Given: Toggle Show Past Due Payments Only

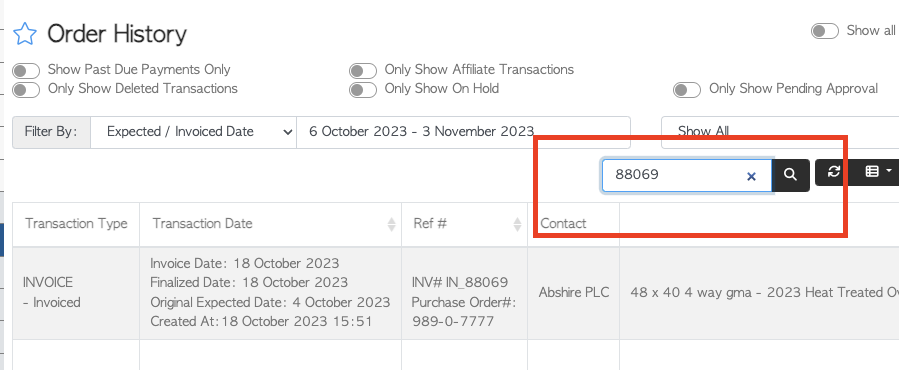Looking at the screenshot, I should point(26,71).
